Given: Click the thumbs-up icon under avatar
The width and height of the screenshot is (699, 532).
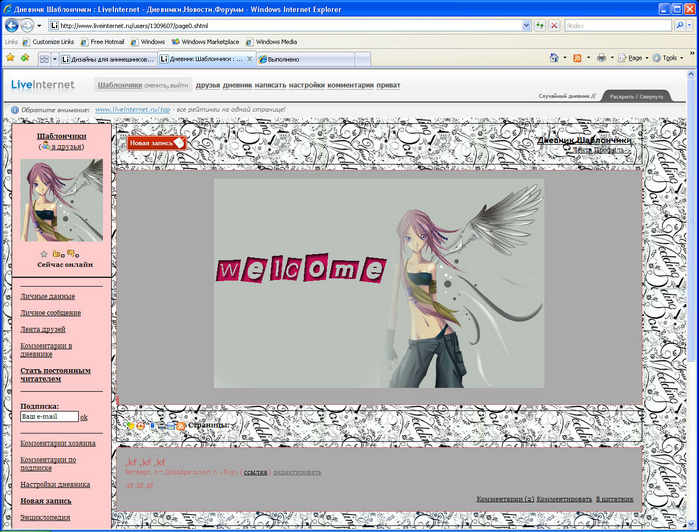Looking at the screenshot, I should pos(57,254).
